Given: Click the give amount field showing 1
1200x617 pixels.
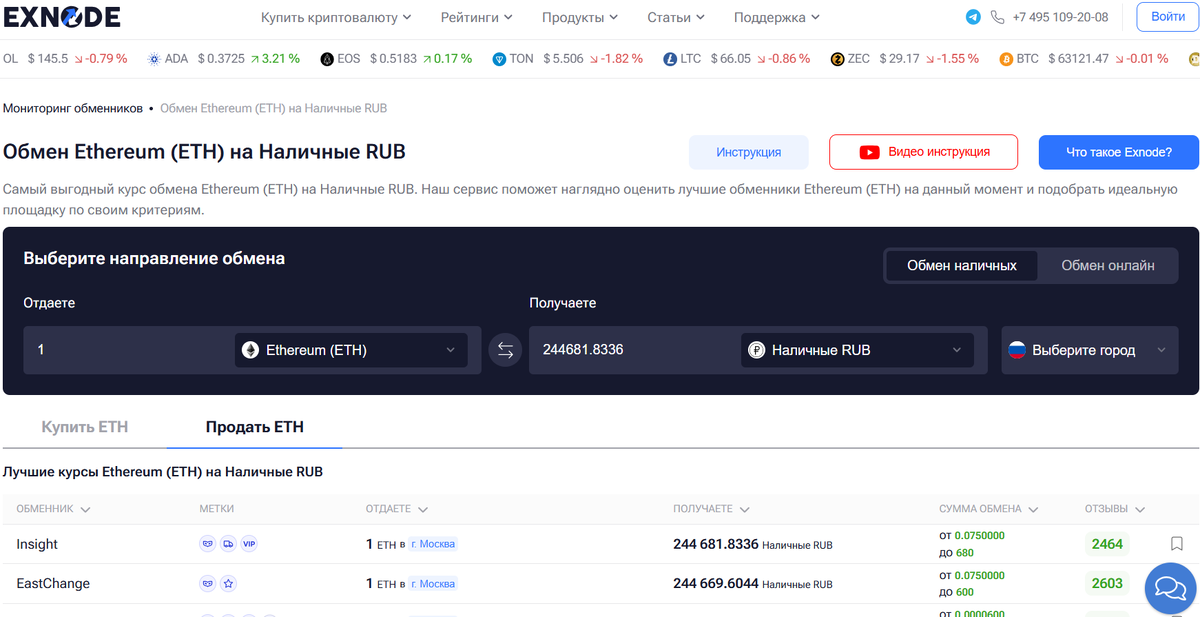Looking at the screenshot, I should click(x=129, y=350).
